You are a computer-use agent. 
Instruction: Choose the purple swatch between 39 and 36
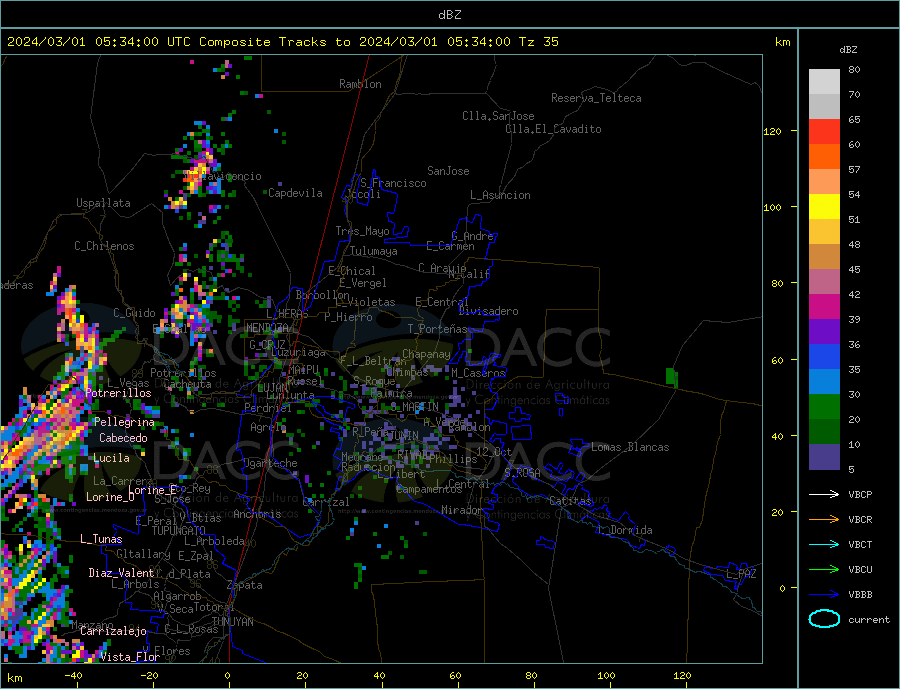[x=824, y=332]
